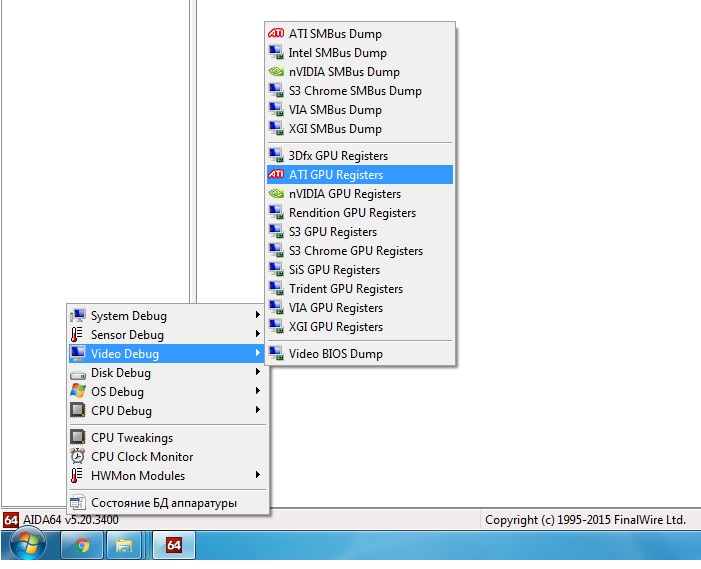The image size is (701, 569).
Task: Click the nVIDIA eye icon beside nVIDIA GPU Registers
Action: tap(276, 194)
